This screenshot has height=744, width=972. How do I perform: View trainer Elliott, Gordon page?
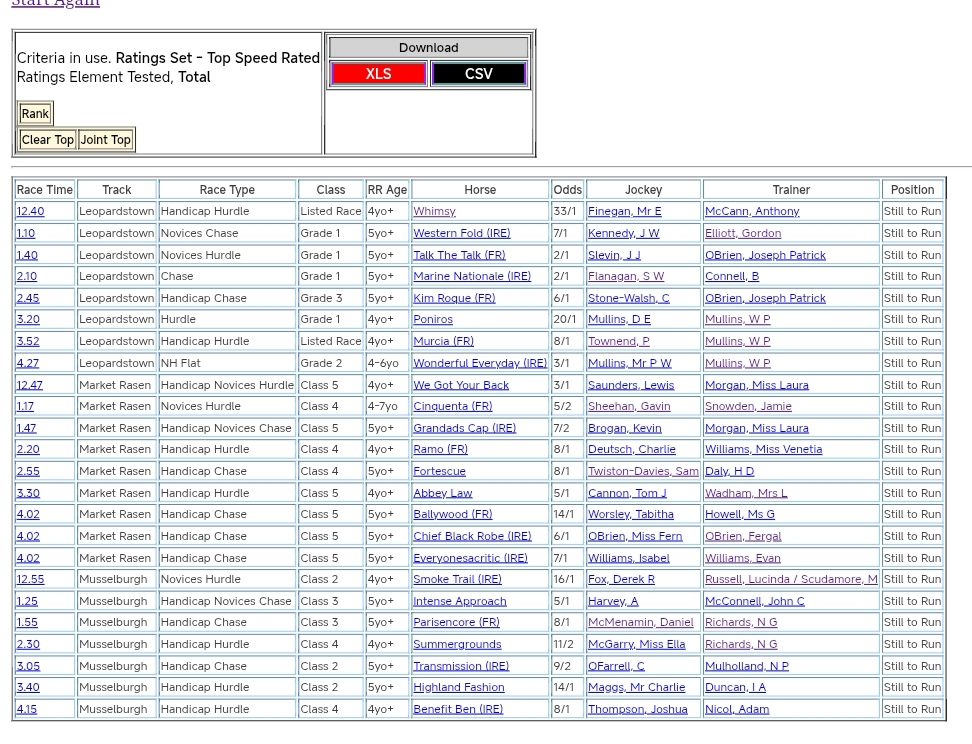(743, 233)
